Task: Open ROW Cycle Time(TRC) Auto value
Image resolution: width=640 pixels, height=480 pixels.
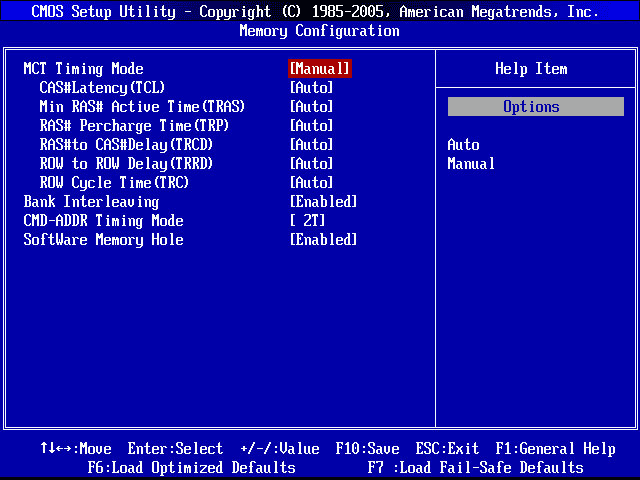Action: [x=311, y=182]
